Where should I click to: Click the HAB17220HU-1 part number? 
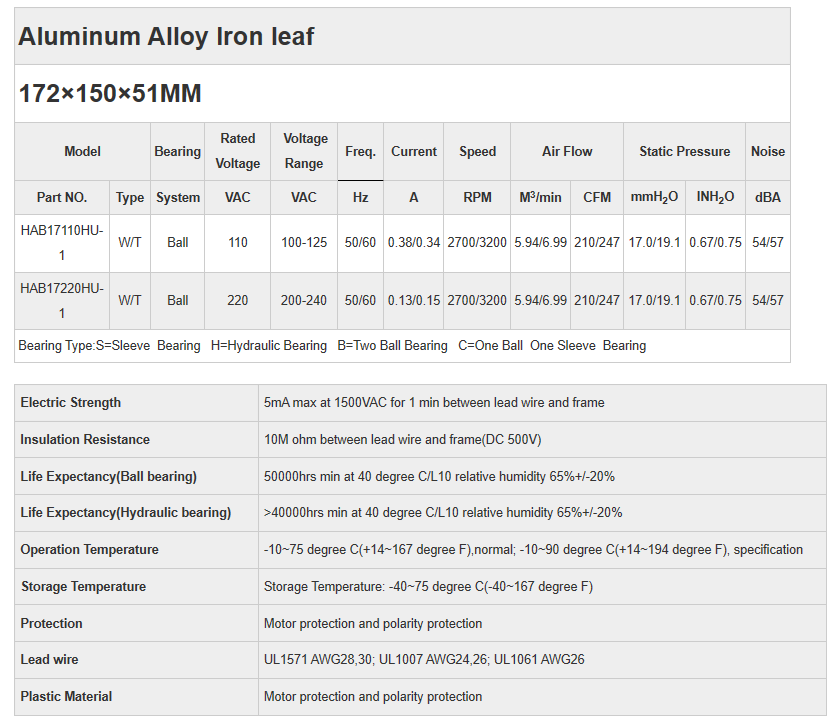point(62,301)
